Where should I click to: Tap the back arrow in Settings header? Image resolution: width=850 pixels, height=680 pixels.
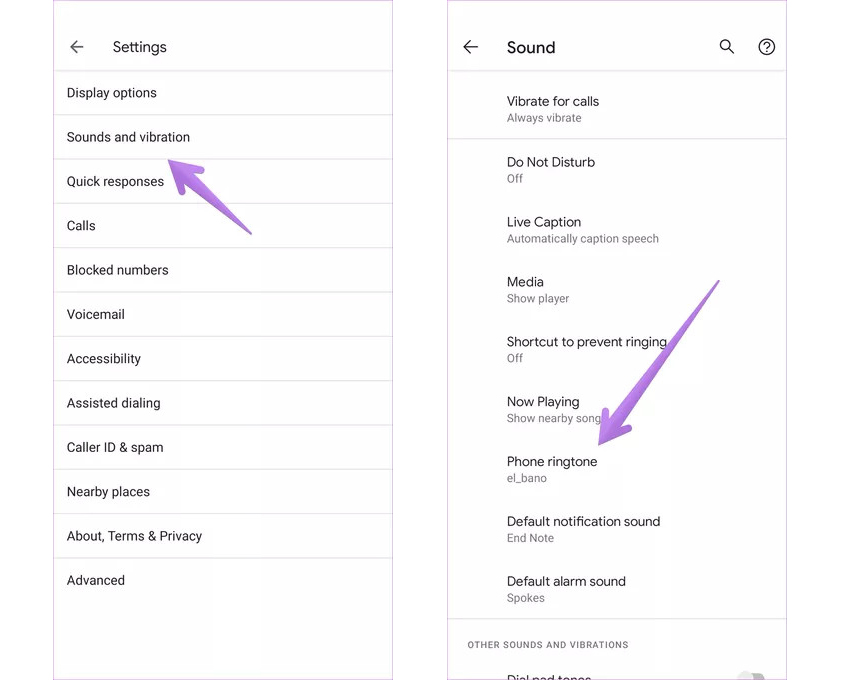click(x=77, y=47)
